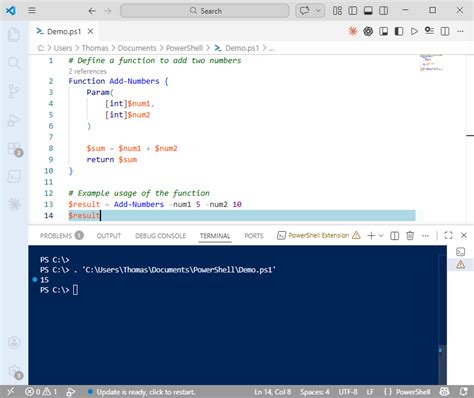Open the Source Control view
474x398 pixels.
pyautogui.click(x=14, y=91)
